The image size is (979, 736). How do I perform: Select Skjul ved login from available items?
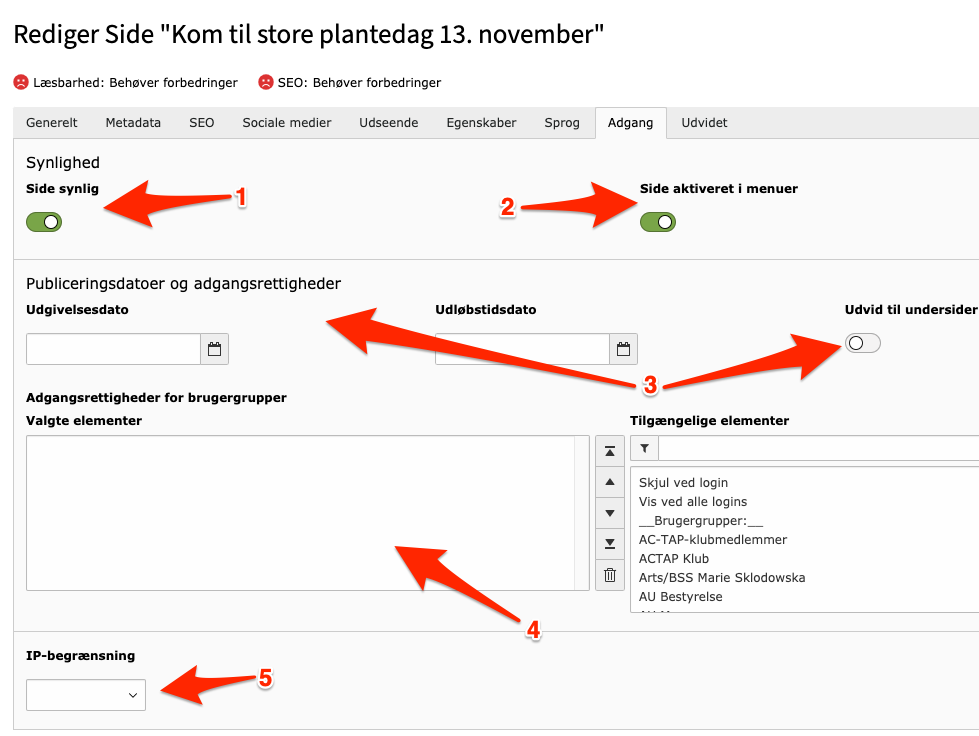683,483
